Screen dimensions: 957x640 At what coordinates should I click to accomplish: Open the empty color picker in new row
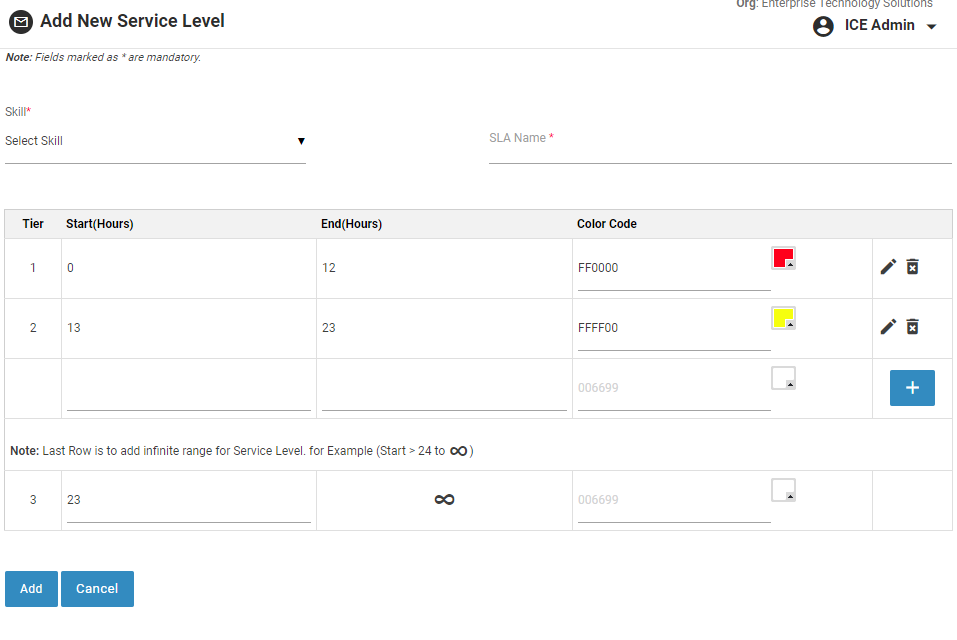pos(783,379)
